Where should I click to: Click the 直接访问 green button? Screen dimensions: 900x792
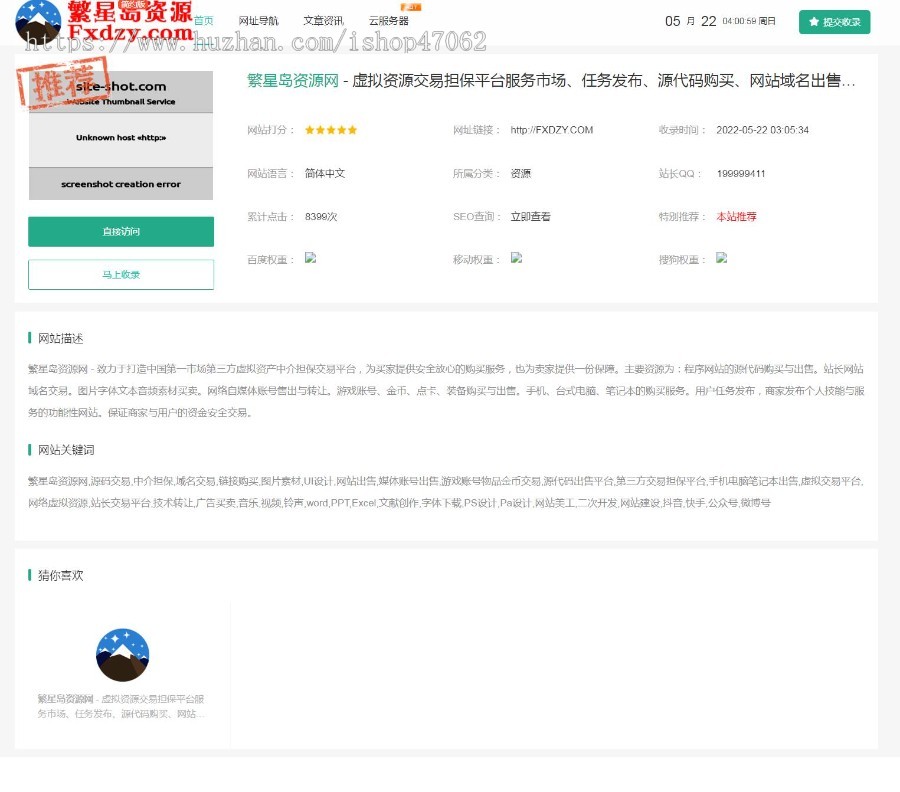point(121,231)
